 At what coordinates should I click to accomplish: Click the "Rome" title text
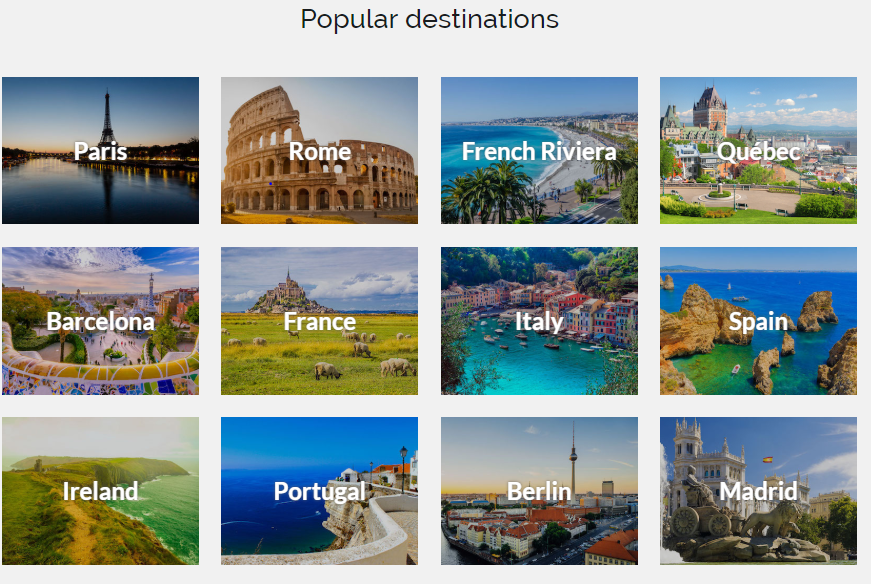319,151
